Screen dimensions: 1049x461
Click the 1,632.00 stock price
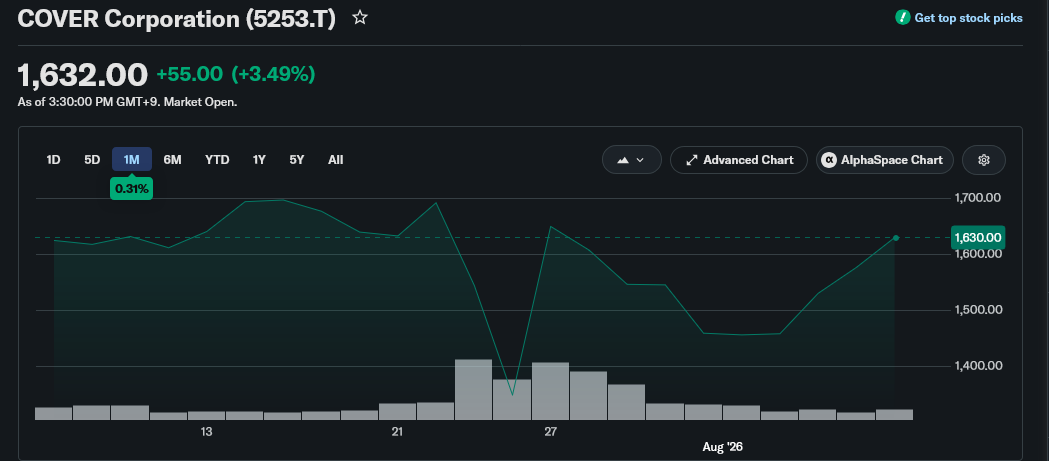click(82, 74)
